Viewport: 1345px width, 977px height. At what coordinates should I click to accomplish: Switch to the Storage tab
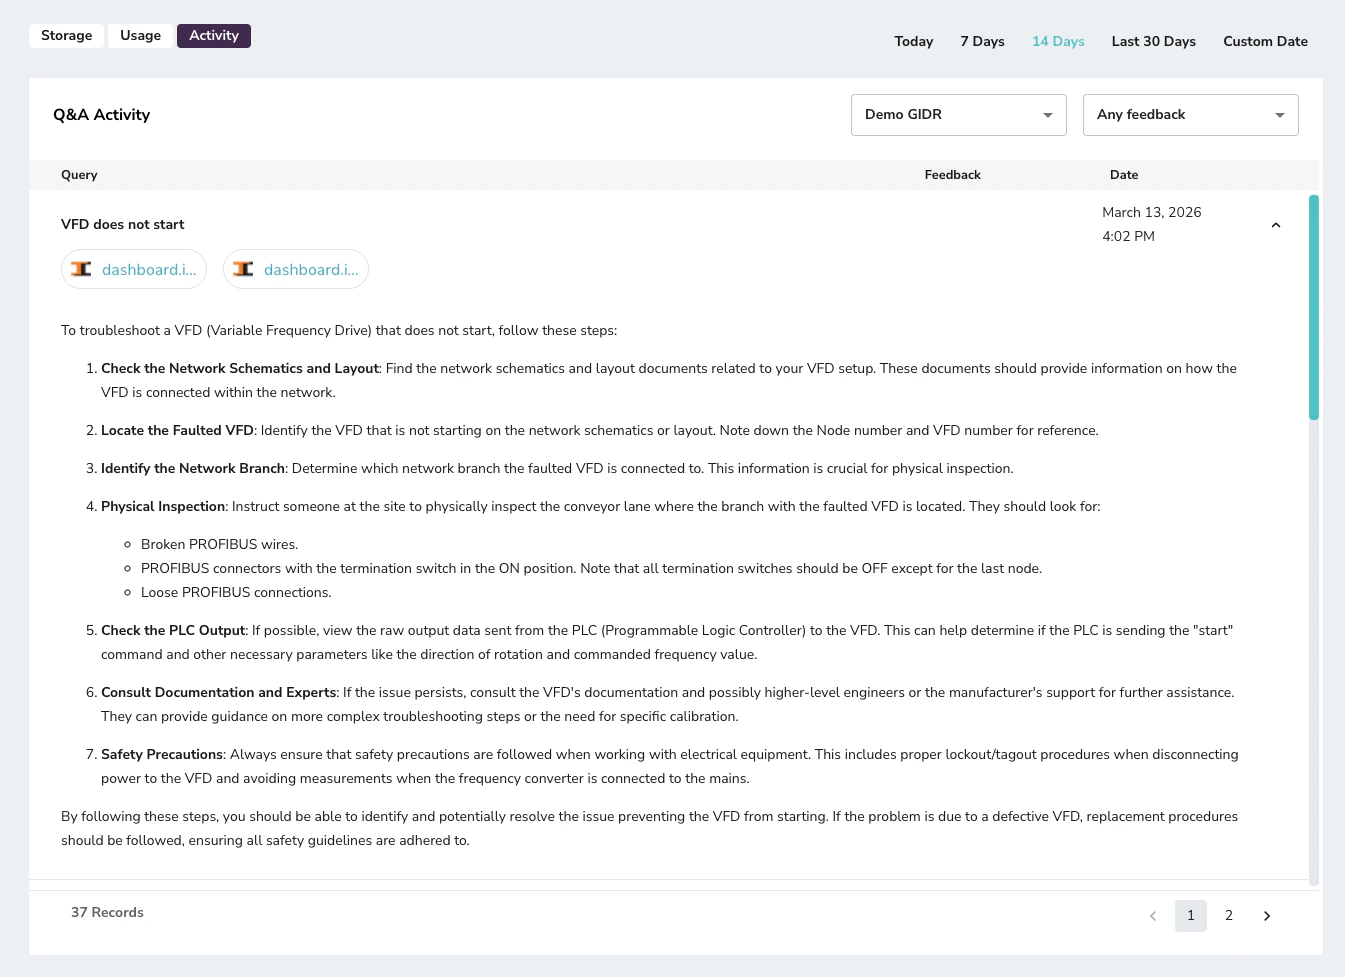coord(66,36)
